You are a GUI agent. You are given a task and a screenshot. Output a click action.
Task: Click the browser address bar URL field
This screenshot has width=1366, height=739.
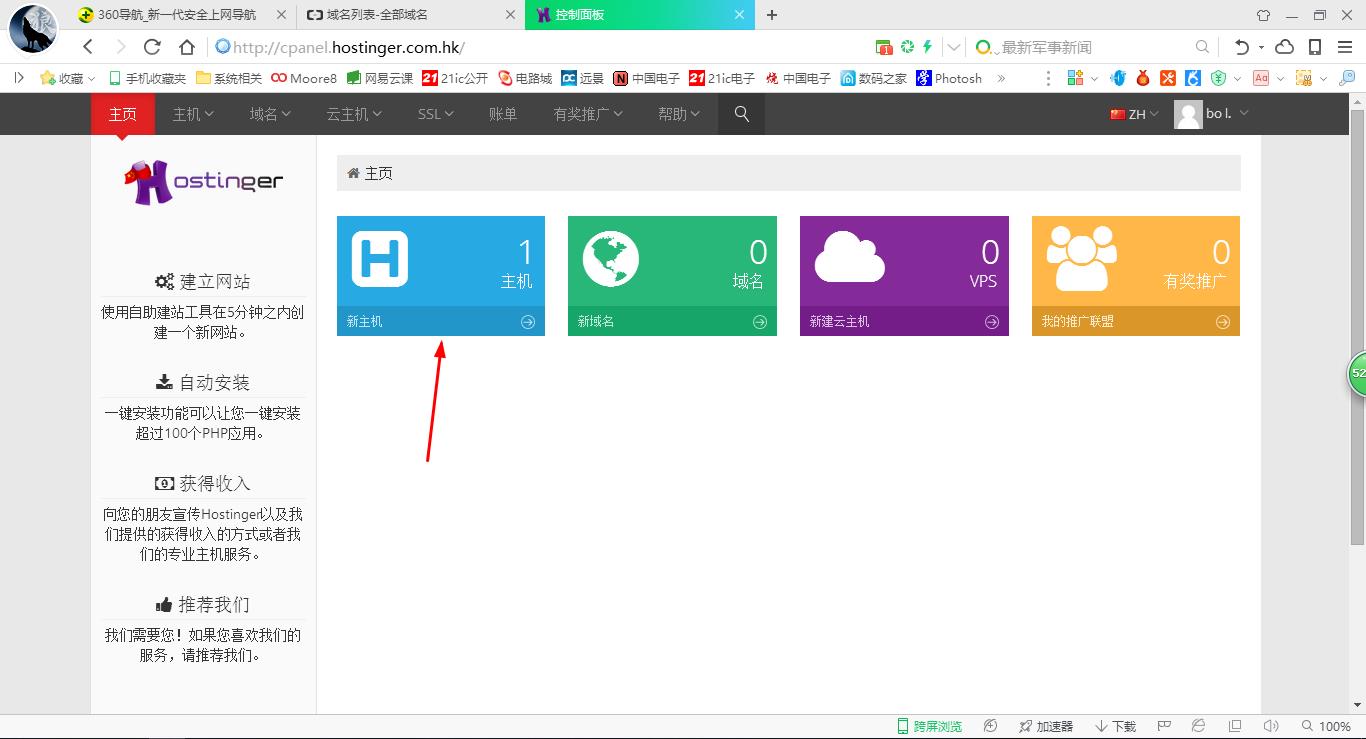[x=540, y=47]
